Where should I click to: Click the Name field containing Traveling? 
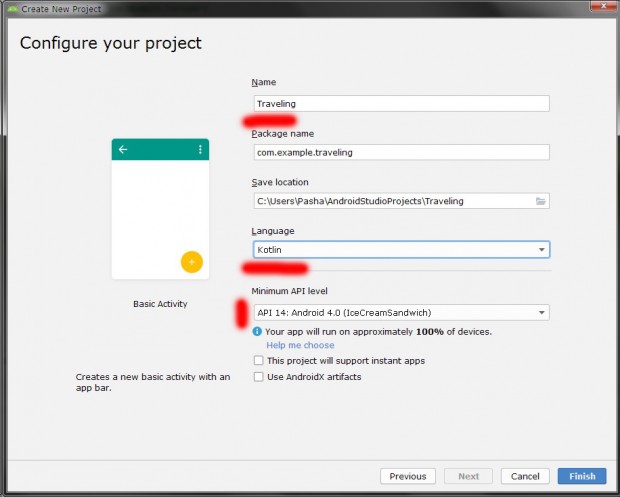tap(401, 103)
